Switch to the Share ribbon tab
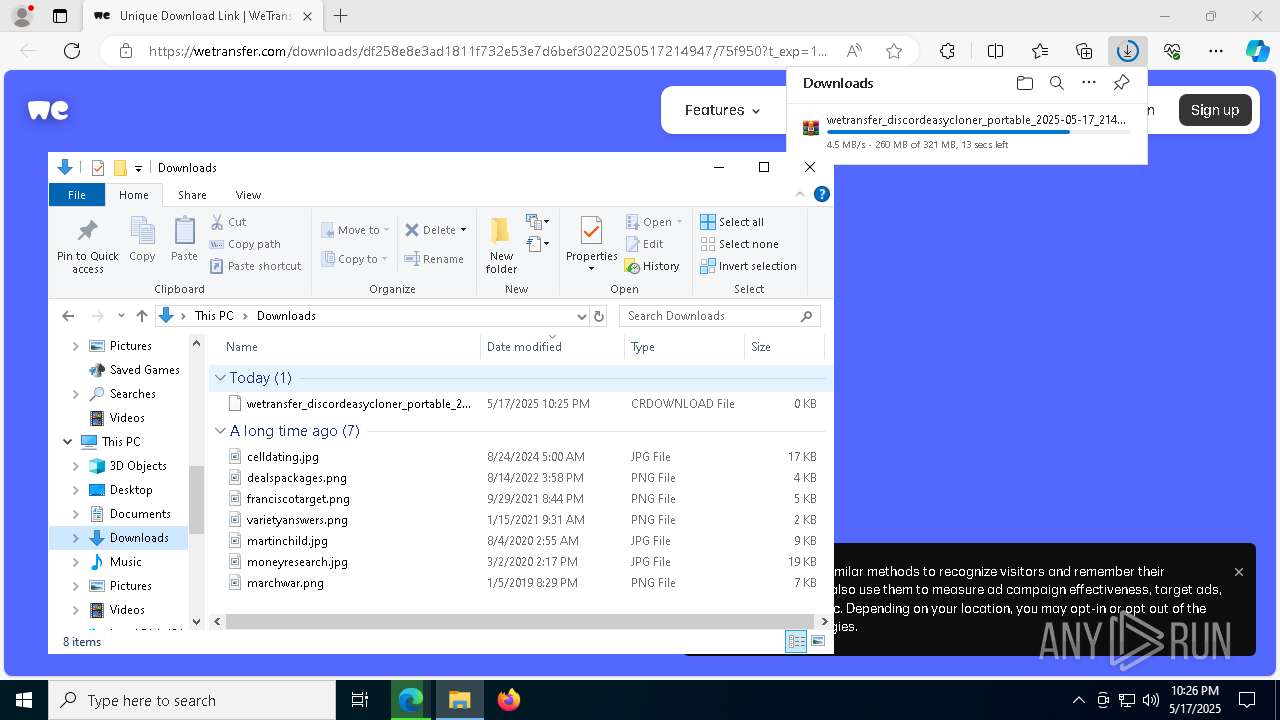The height and width of the screenshot is (720, 1280). (192, 195)
